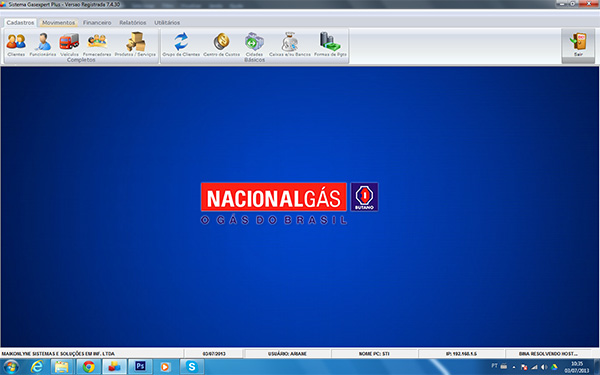Open the Fornecedores icon
The width and height of the screenshot is (600, 375).
coord(97,44)
